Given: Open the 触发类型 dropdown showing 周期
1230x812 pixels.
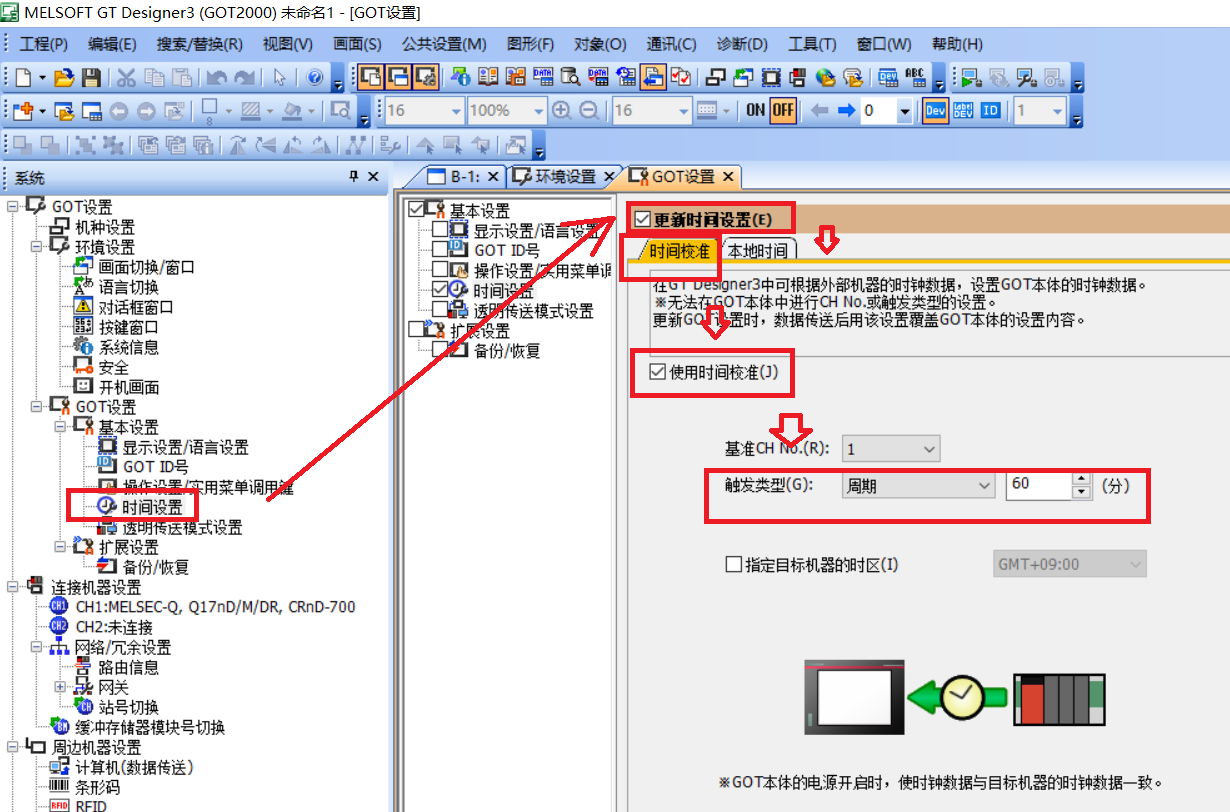Looking at the screenshot, I should point(918,486).
